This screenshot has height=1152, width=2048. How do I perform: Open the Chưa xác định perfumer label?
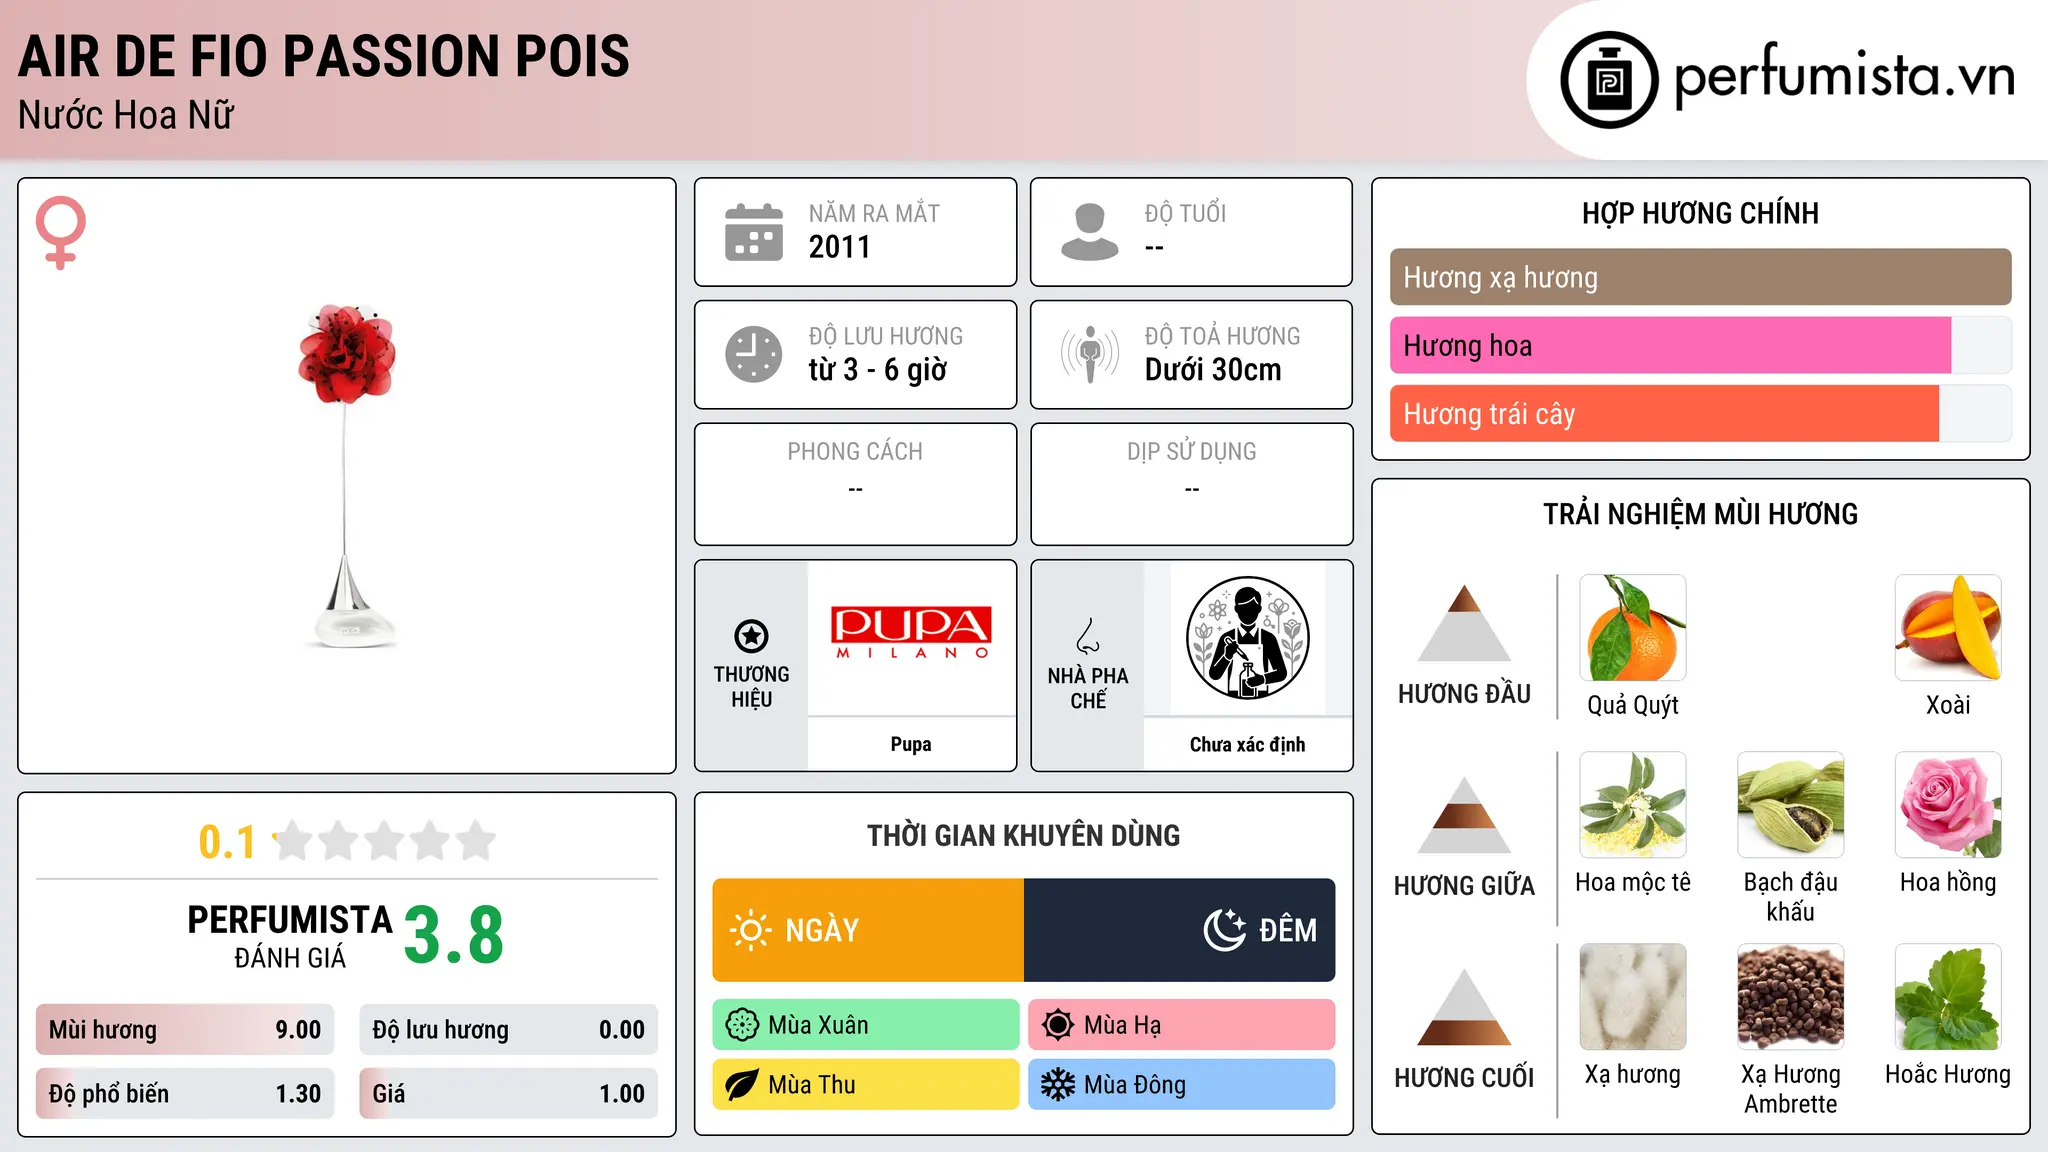pyautogui.click(x=1247, y=744)
